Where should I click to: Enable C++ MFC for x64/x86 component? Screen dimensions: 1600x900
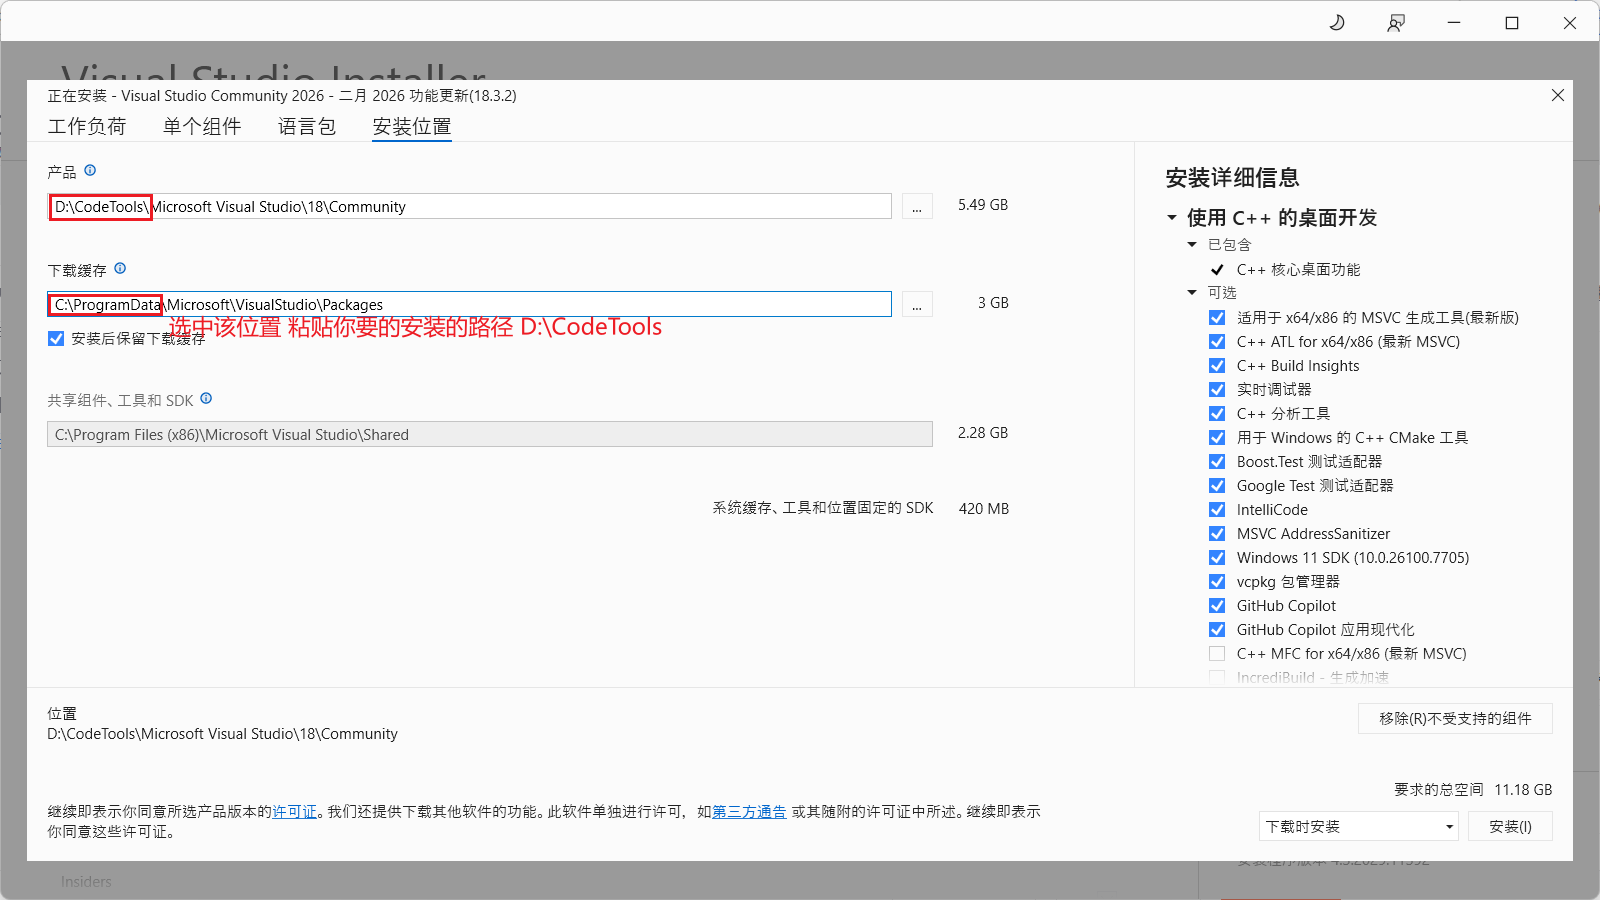[1217, 654]
